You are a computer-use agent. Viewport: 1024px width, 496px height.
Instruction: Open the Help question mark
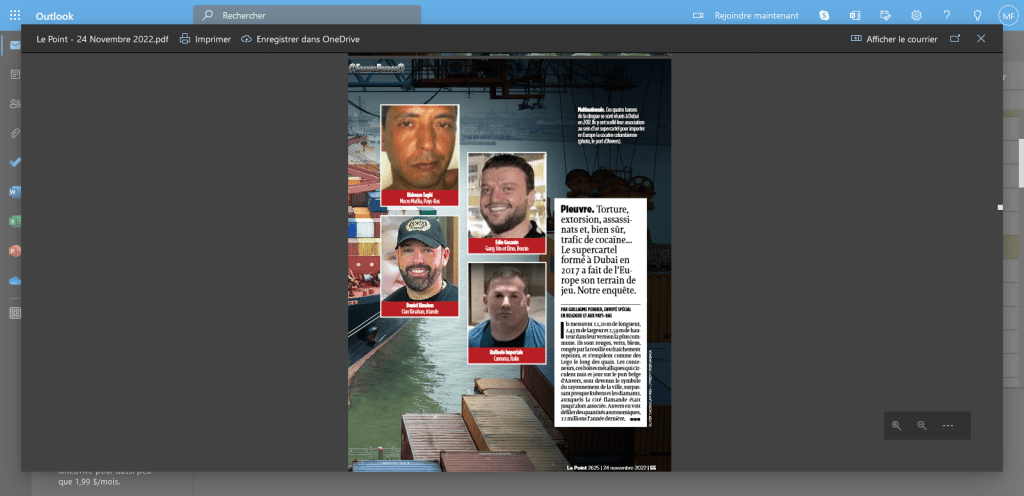click(x=946, y=16)
